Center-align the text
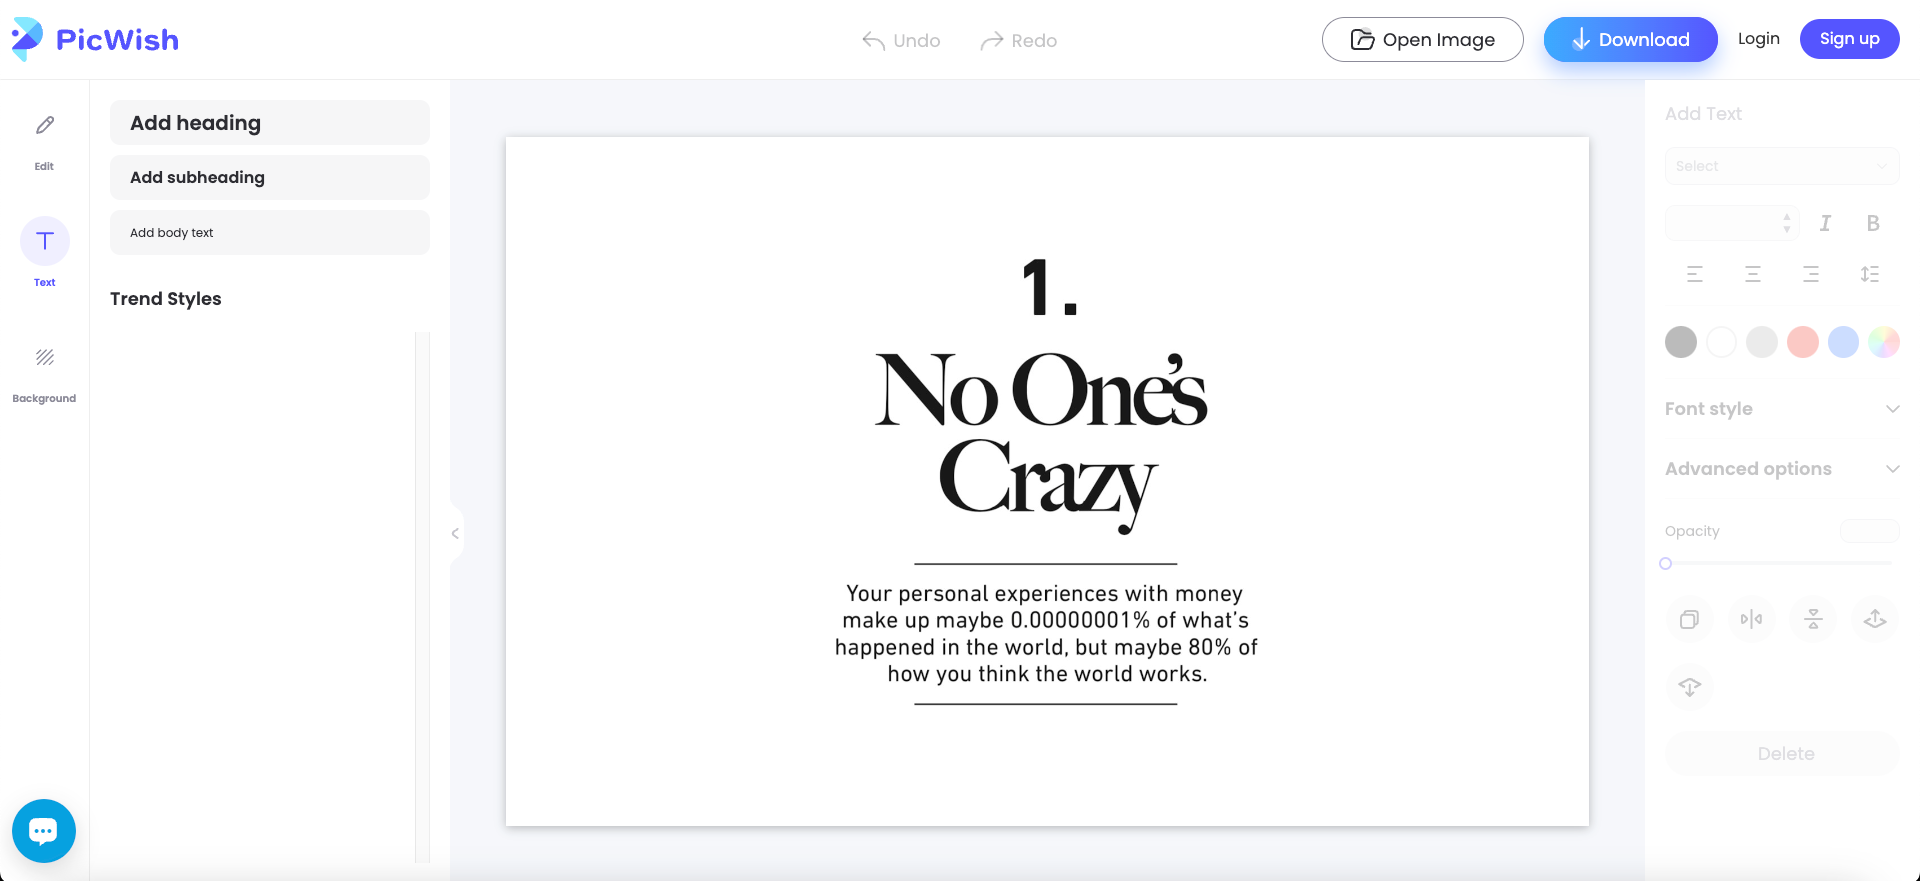This screenshot has width=1920, height=881. [1753, 274]
